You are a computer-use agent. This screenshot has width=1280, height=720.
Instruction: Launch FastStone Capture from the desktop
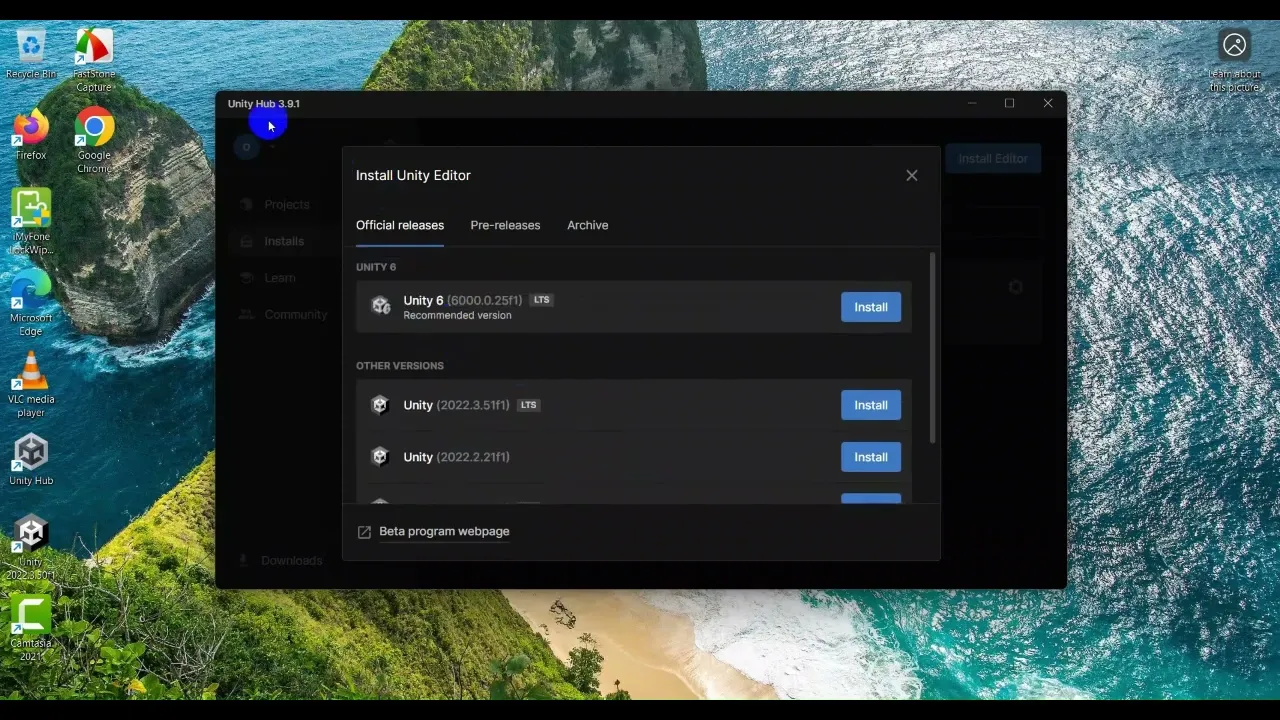click(94, 59)
